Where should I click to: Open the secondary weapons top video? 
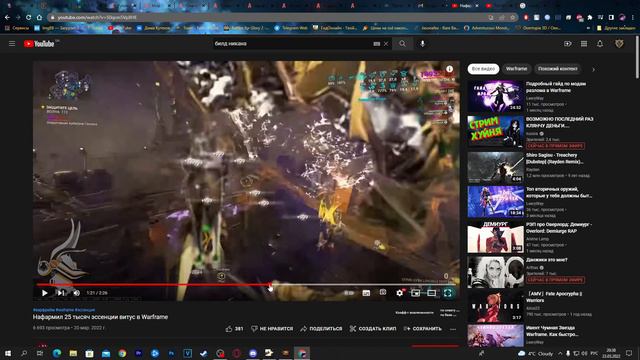pyautogui.click(x=496, y=202)
